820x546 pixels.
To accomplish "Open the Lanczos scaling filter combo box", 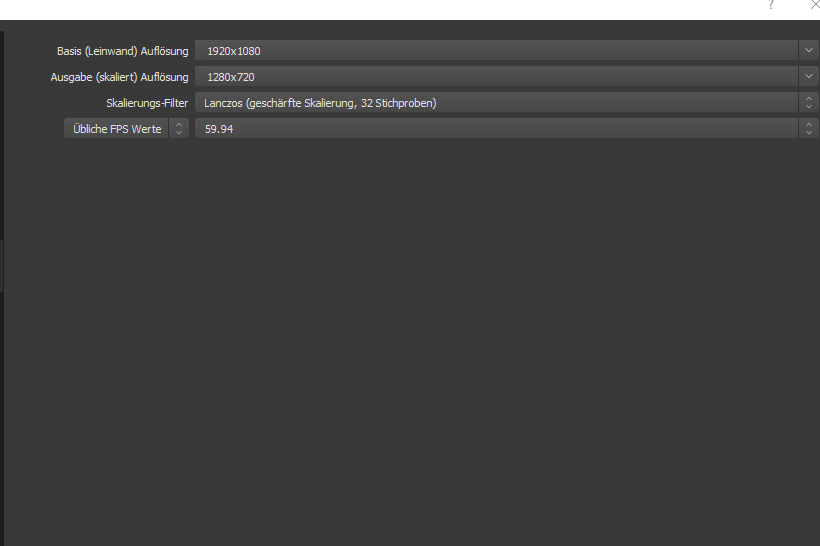I will 495,102.
